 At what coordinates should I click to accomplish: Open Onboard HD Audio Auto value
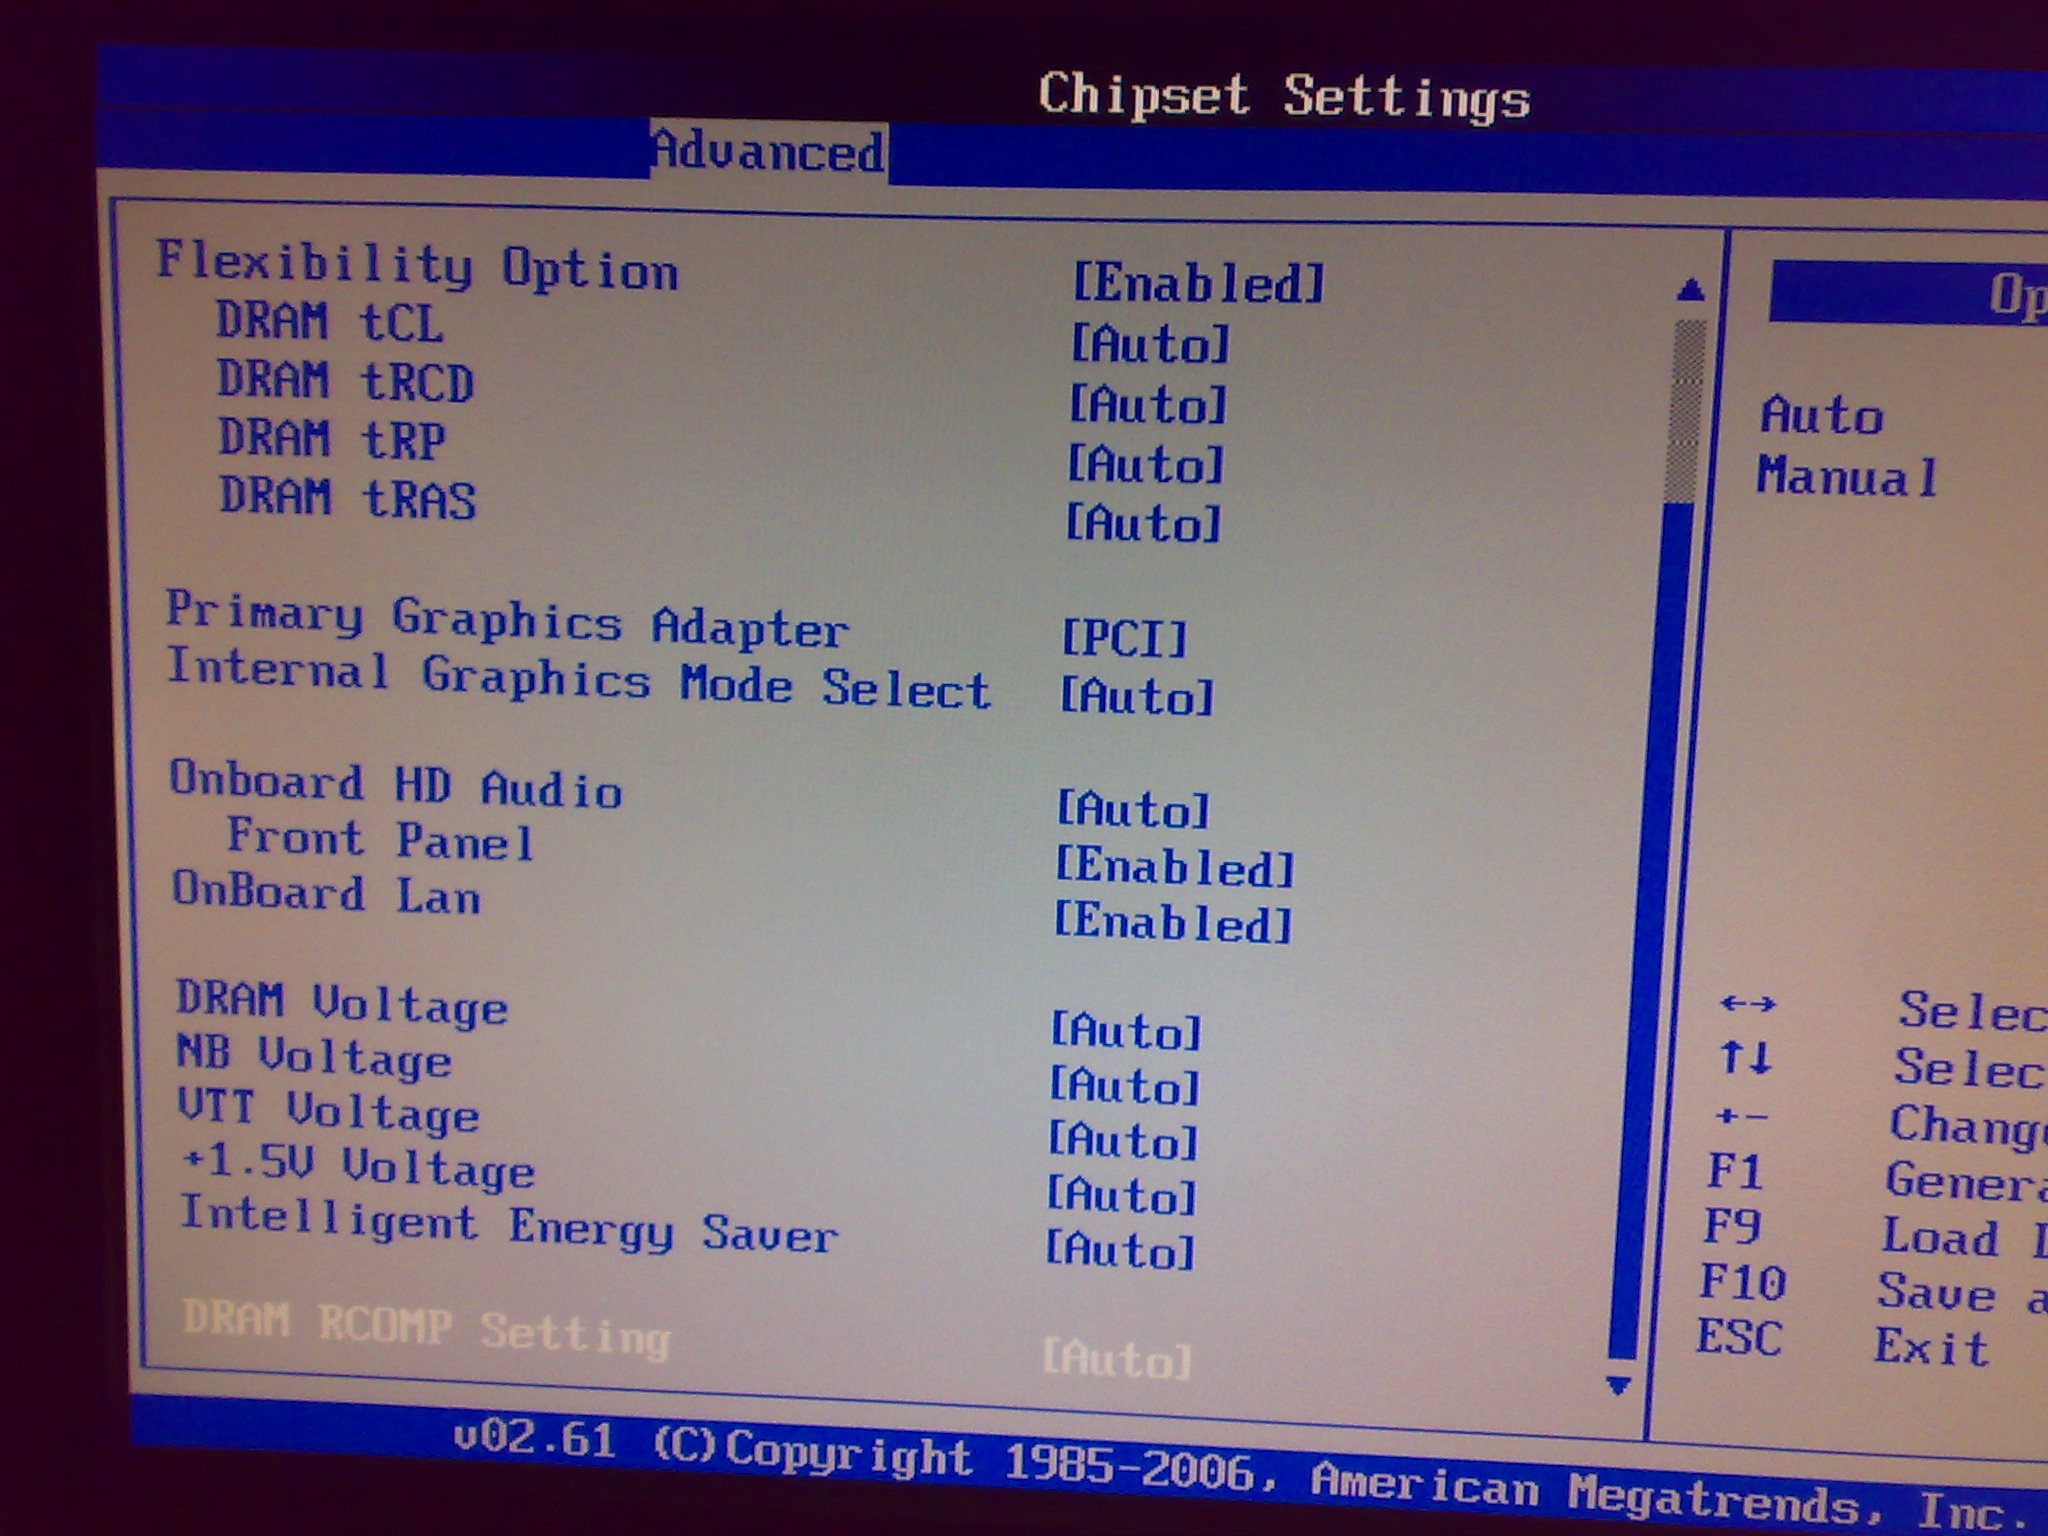coord(1133,809)
